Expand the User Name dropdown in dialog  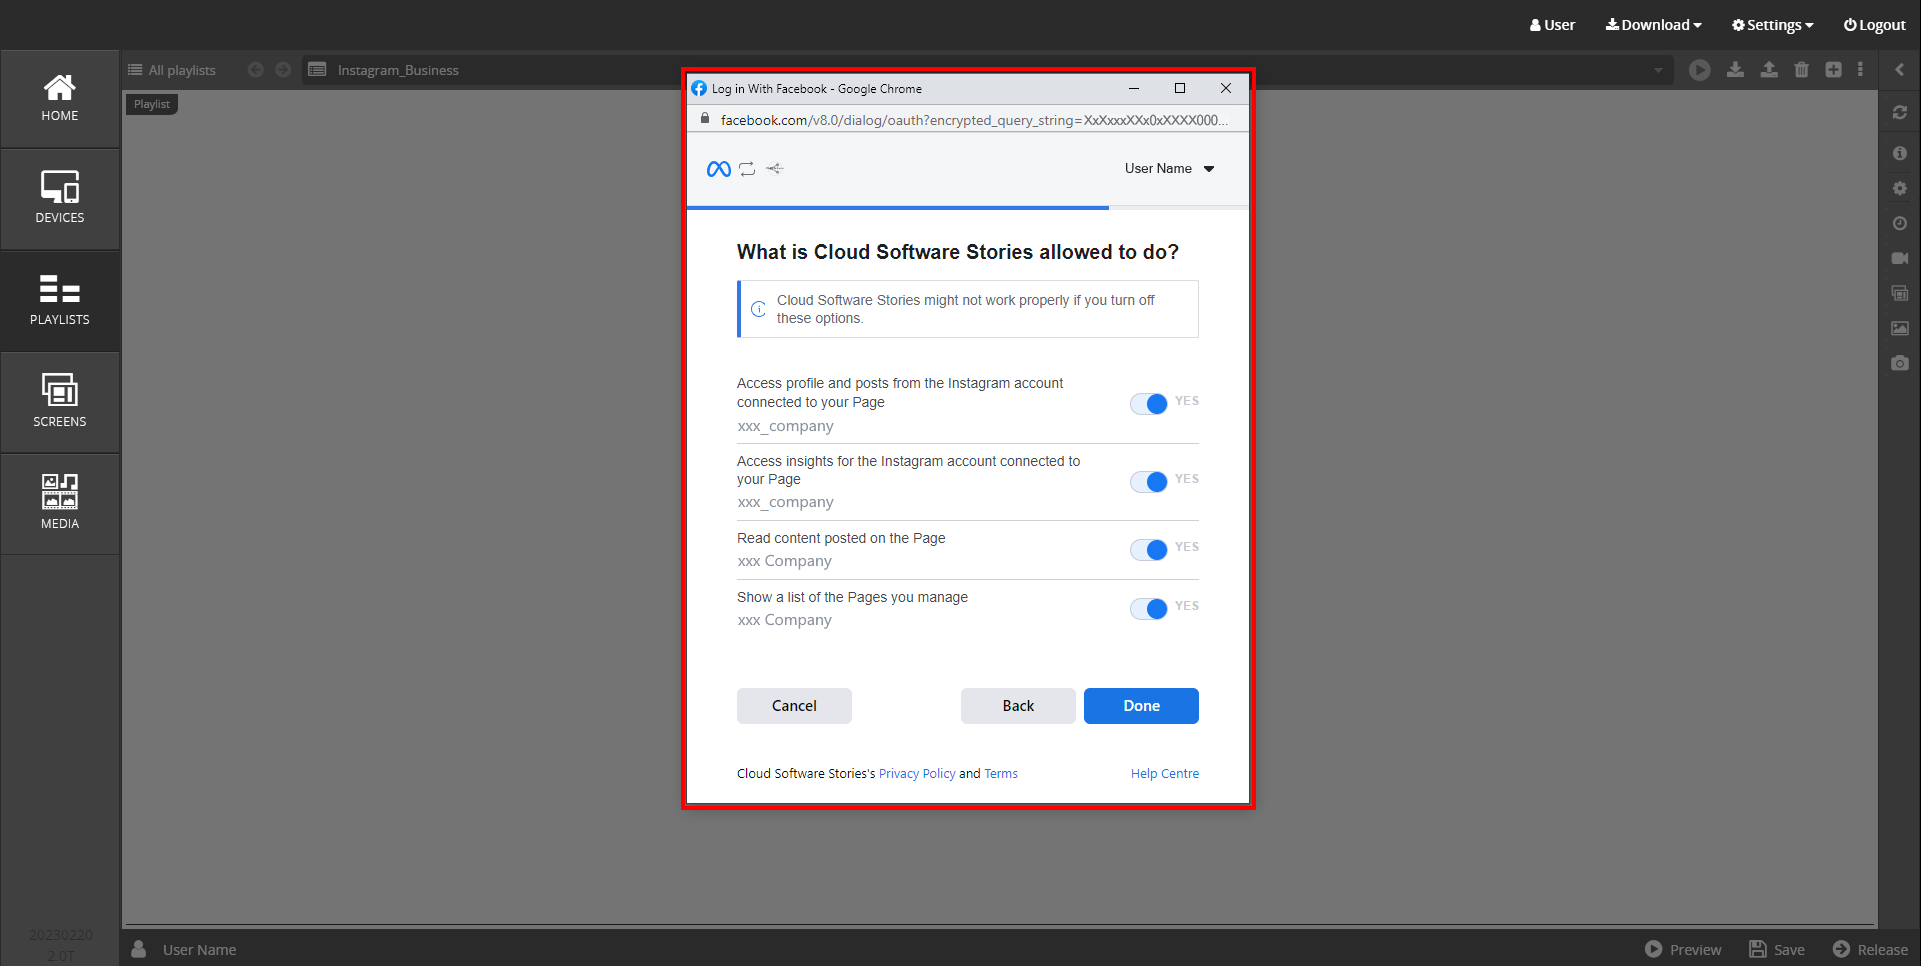(x=1170, y=169)
